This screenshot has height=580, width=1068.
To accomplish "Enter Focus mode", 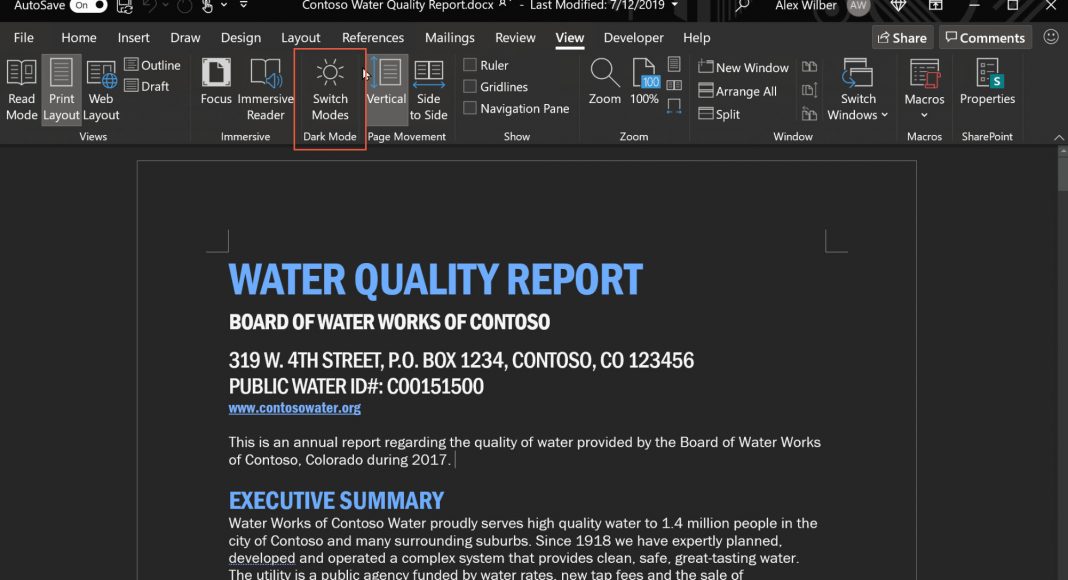I will (216, 82).
